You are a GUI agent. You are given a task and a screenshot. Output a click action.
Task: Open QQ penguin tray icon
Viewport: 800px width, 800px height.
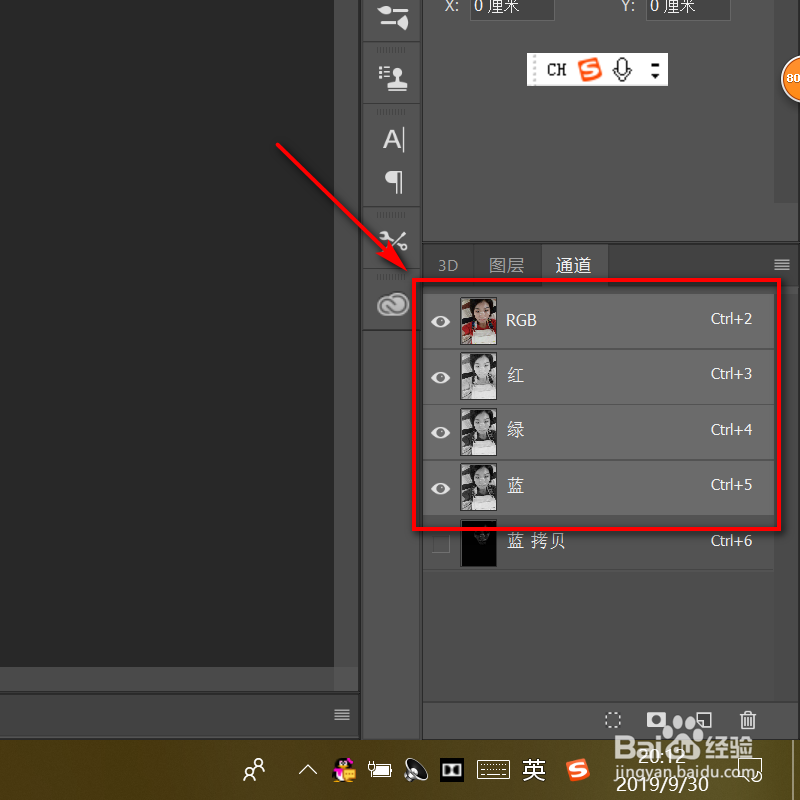click(344, 769)
